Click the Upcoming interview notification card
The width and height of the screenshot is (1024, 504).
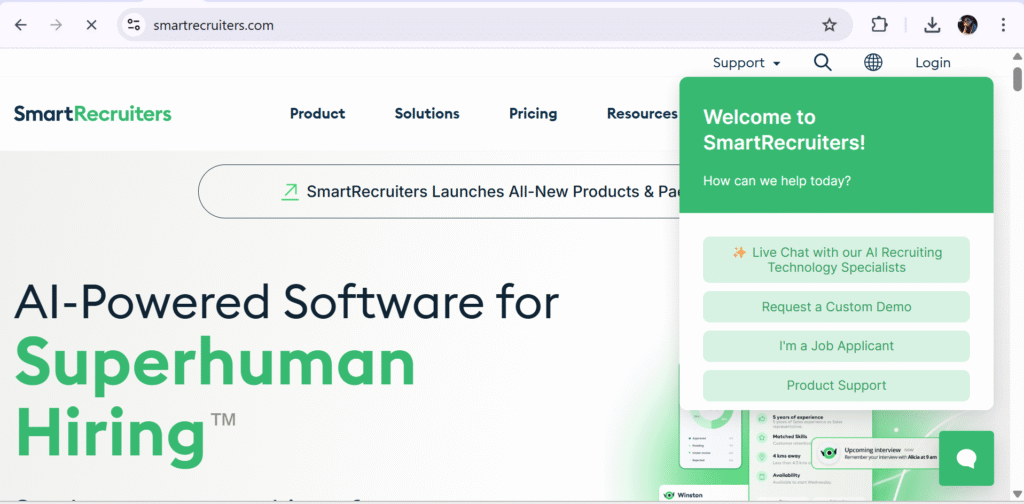click(x=875, y=454)
